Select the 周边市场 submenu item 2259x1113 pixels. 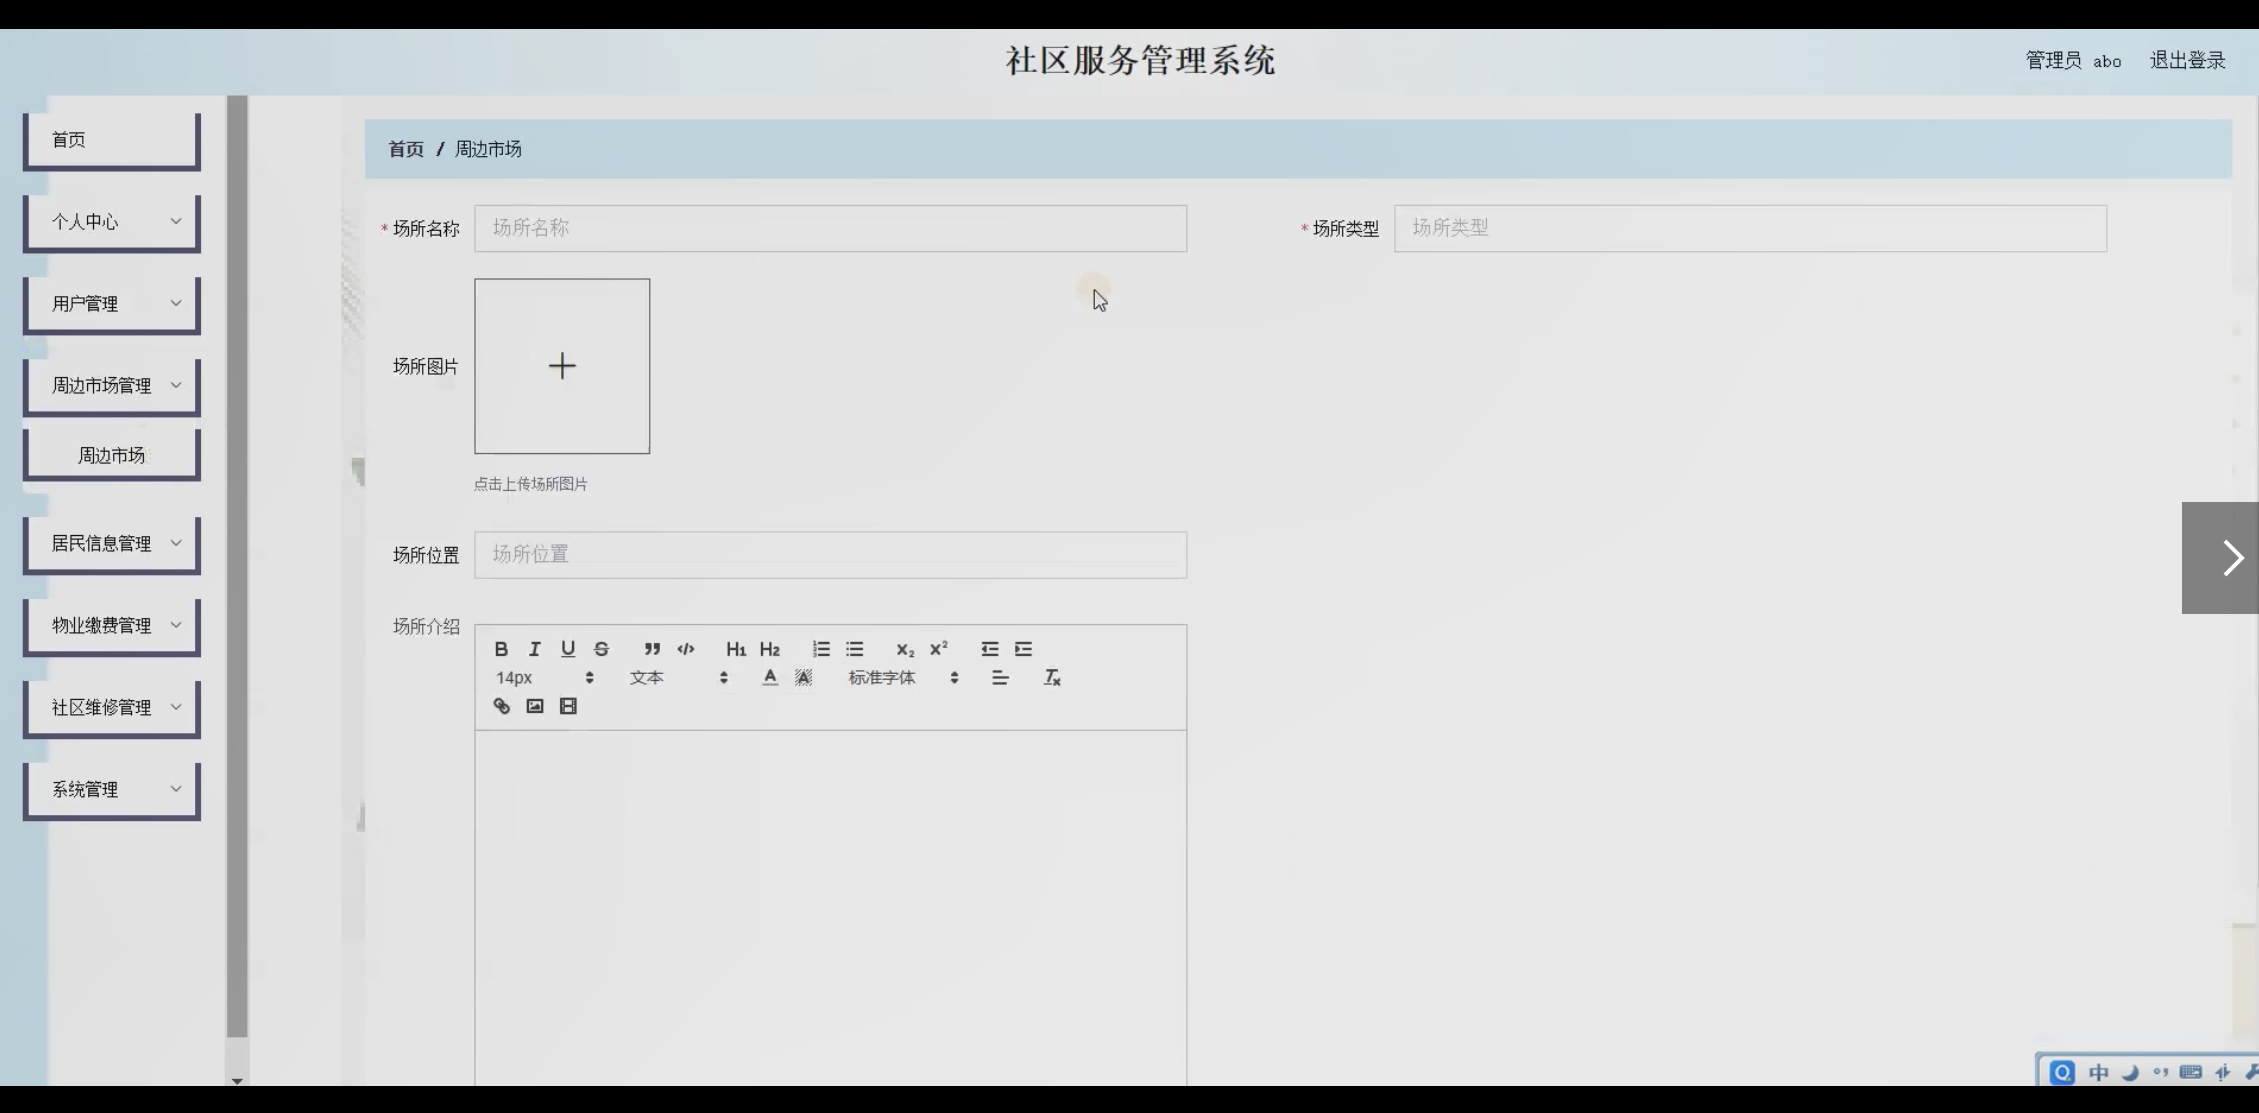coord(112,455)
